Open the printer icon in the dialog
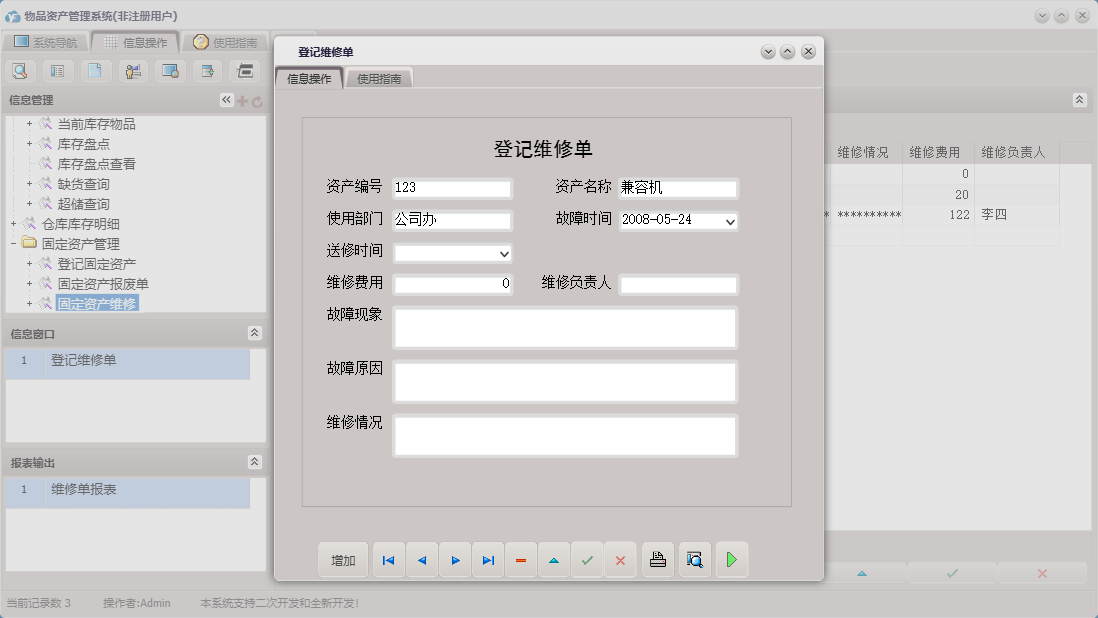This screenshot has height=618, width=1098. [x=657, y=560]
